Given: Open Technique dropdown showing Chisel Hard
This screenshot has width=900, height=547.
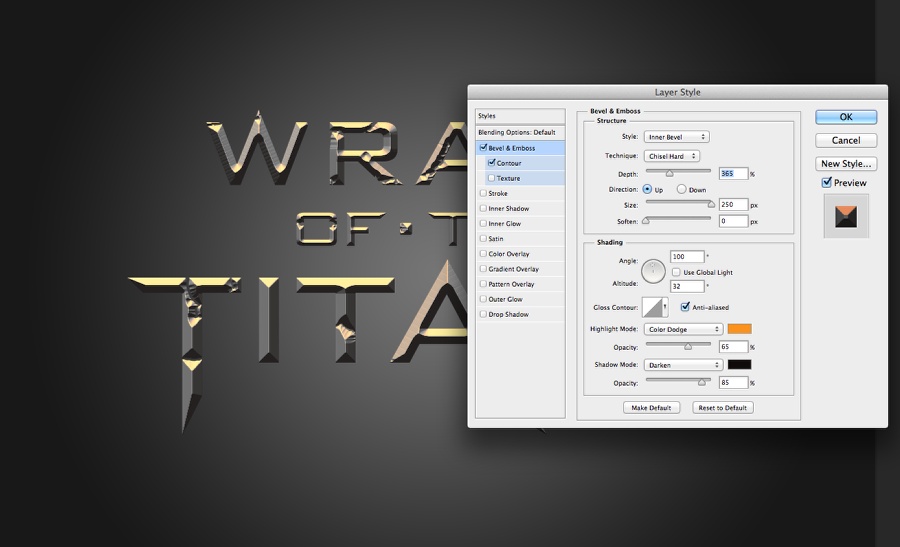Looking at the screenshot, I should click(x=672, y=156).
